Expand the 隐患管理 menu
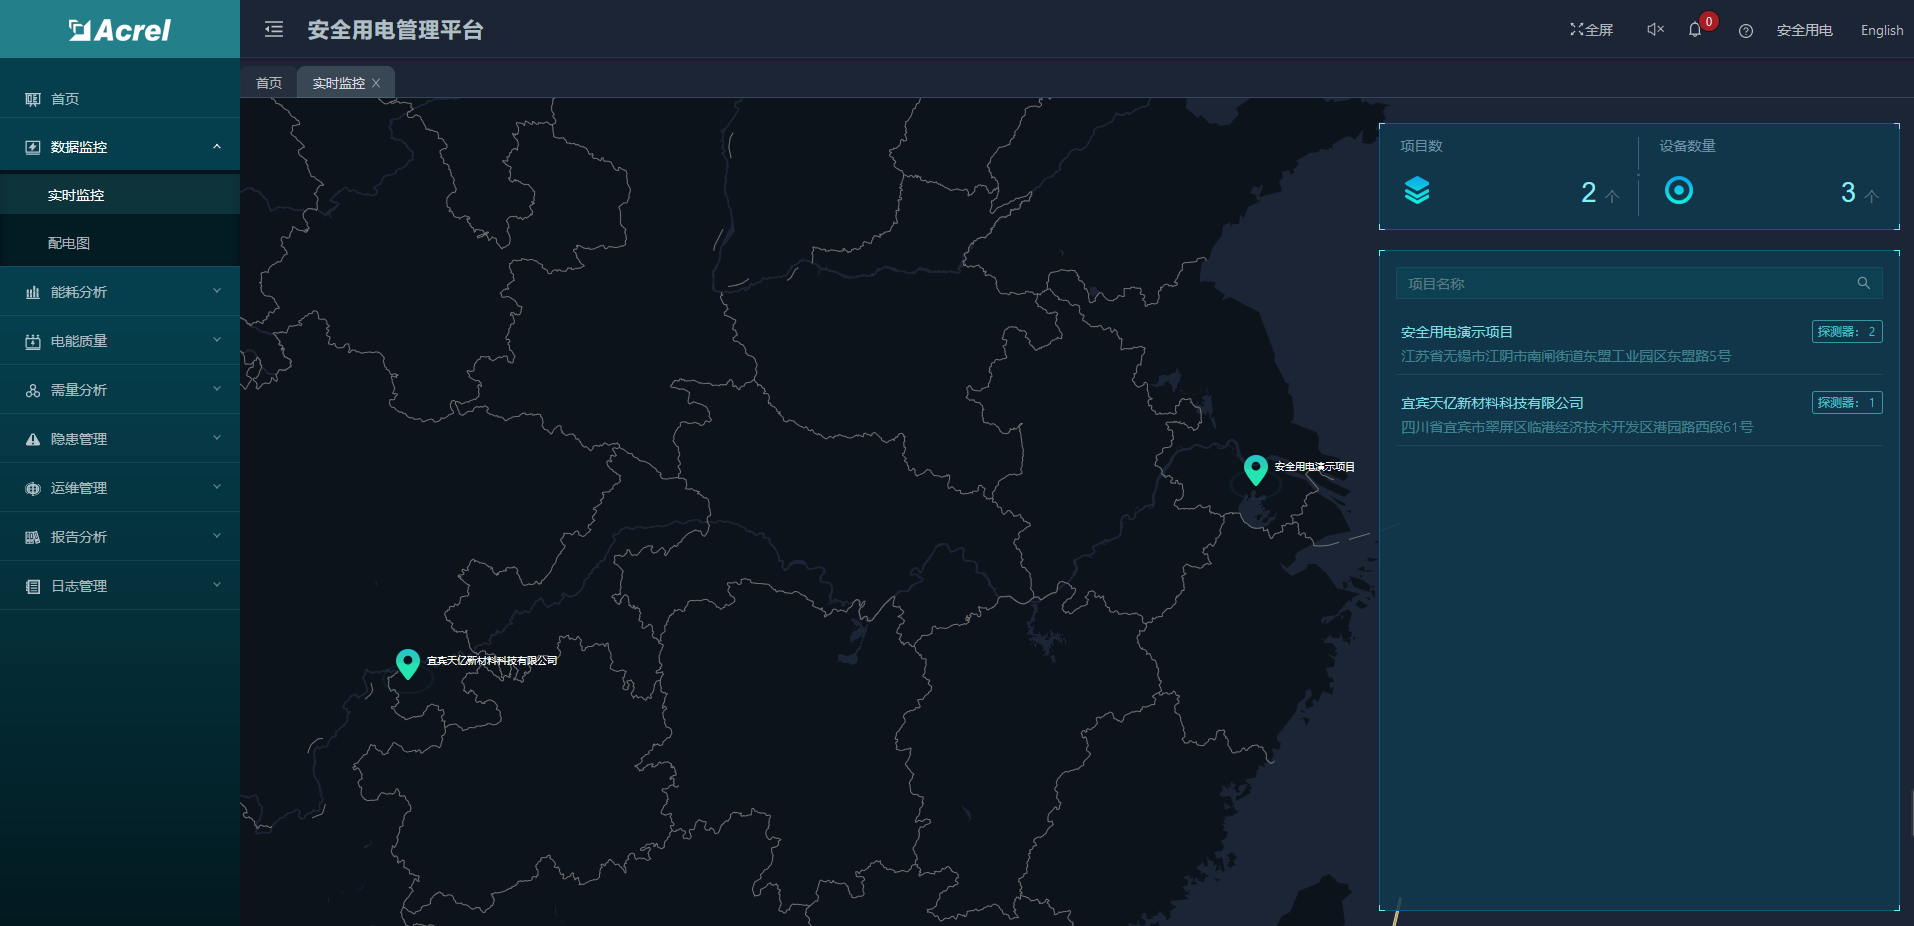This screenshot has height=926, width=1914. click(120, 439)
